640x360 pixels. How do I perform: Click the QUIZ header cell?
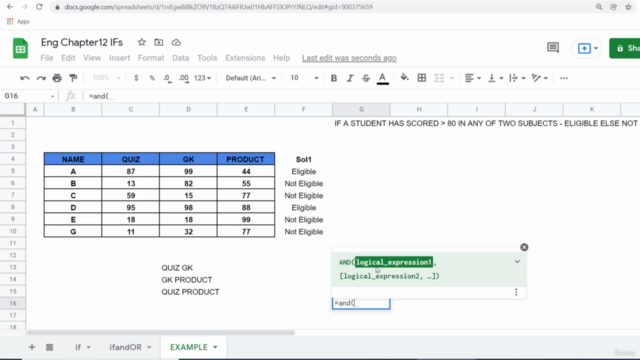point(131,159)
